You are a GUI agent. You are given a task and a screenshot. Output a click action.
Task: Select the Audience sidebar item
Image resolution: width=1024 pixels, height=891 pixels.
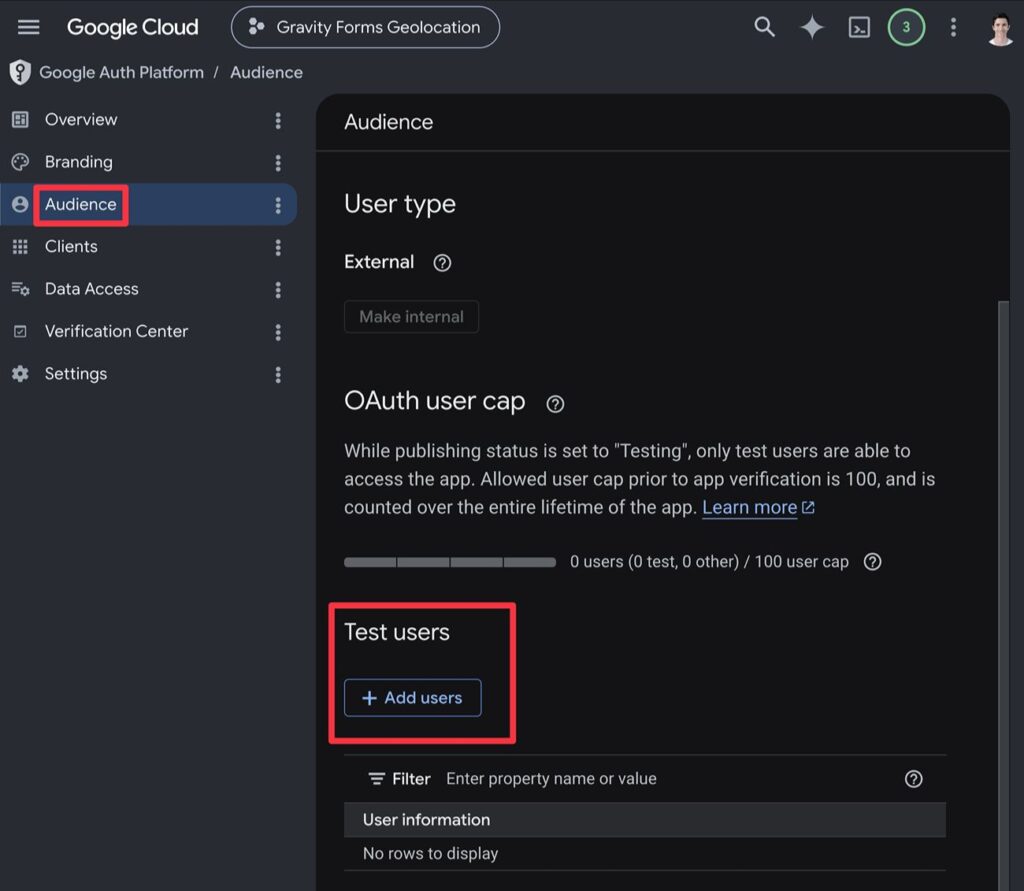[x=148, y=204]
